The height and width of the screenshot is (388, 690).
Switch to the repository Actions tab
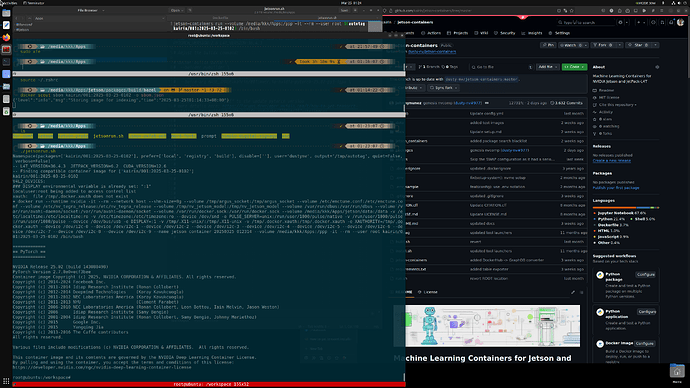pos(431,33)
